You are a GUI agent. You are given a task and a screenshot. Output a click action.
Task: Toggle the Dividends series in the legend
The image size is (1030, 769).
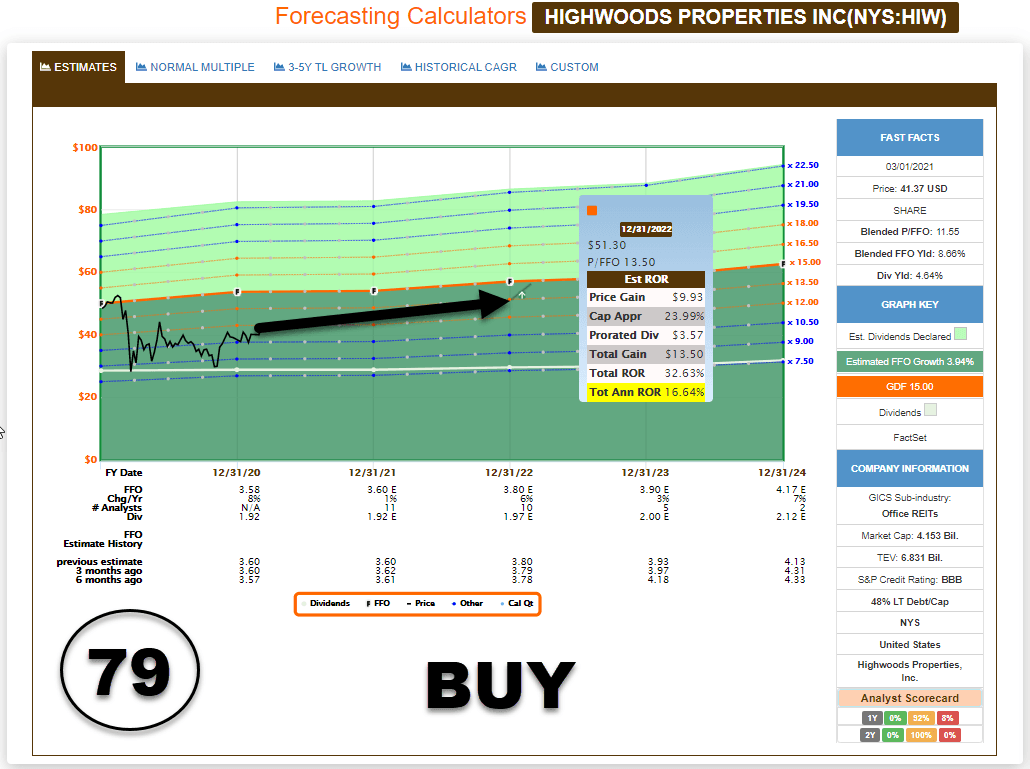pyautogui.click(x=326, y=603)
